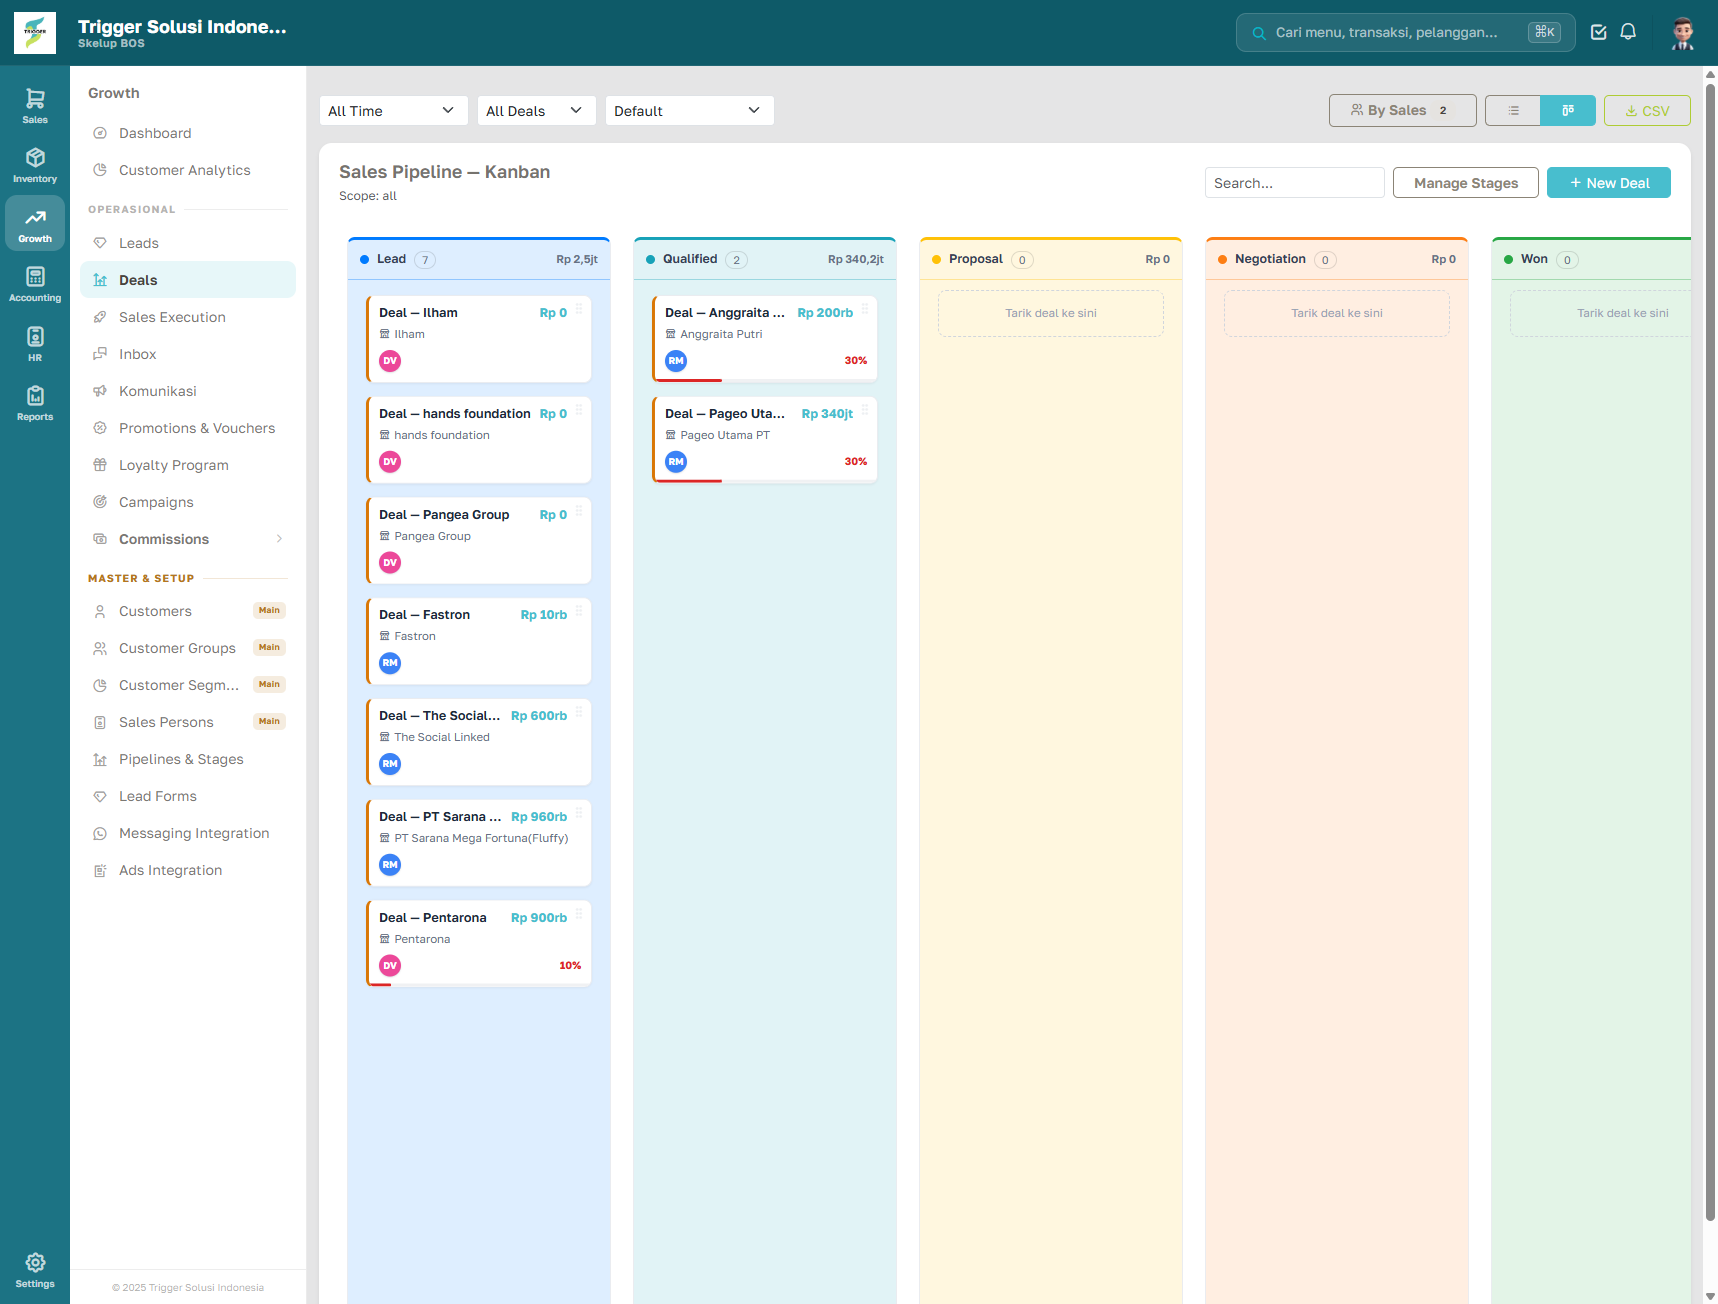Open Messaging Integration menu item
This screenshot has width=1718, height=1304.
tap(188, 833)
